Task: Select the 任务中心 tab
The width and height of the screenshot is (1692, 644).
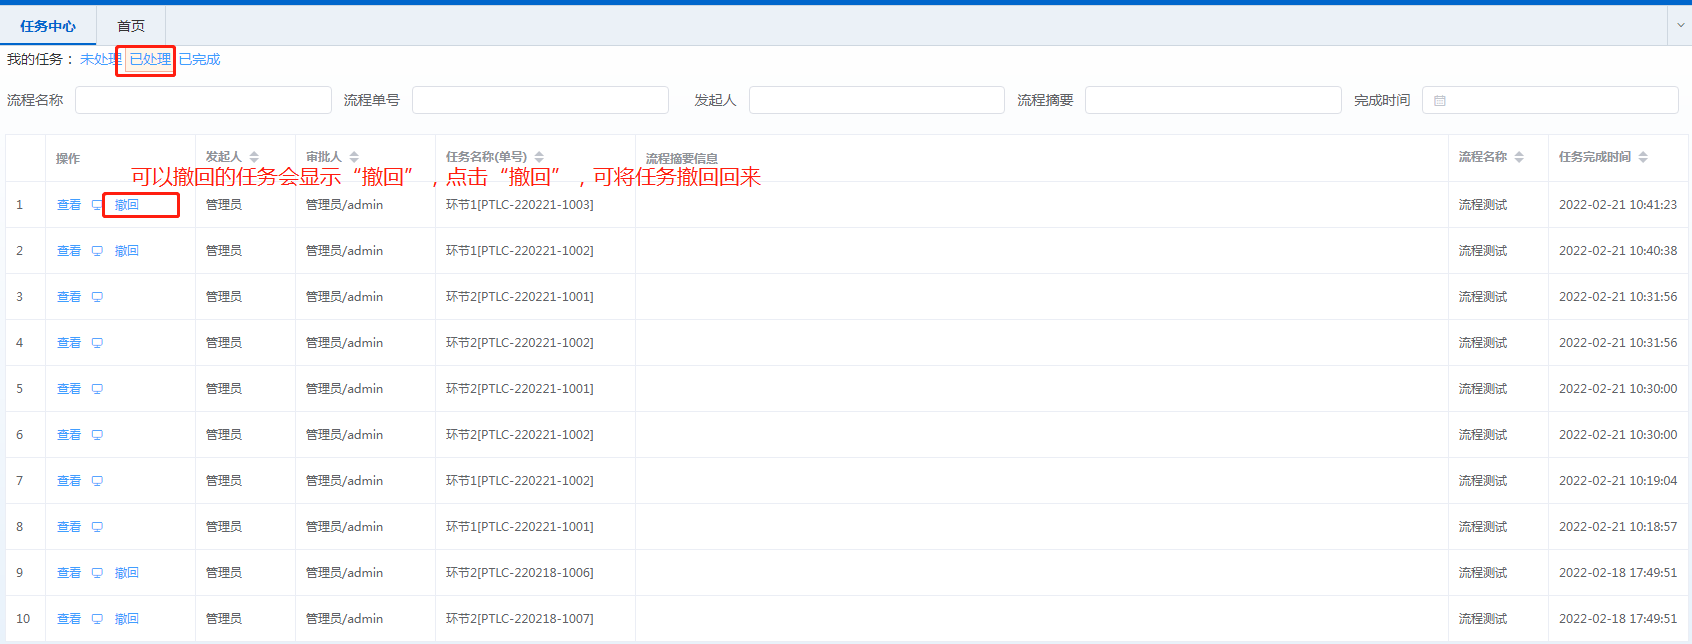Action: tap(48, 26)
